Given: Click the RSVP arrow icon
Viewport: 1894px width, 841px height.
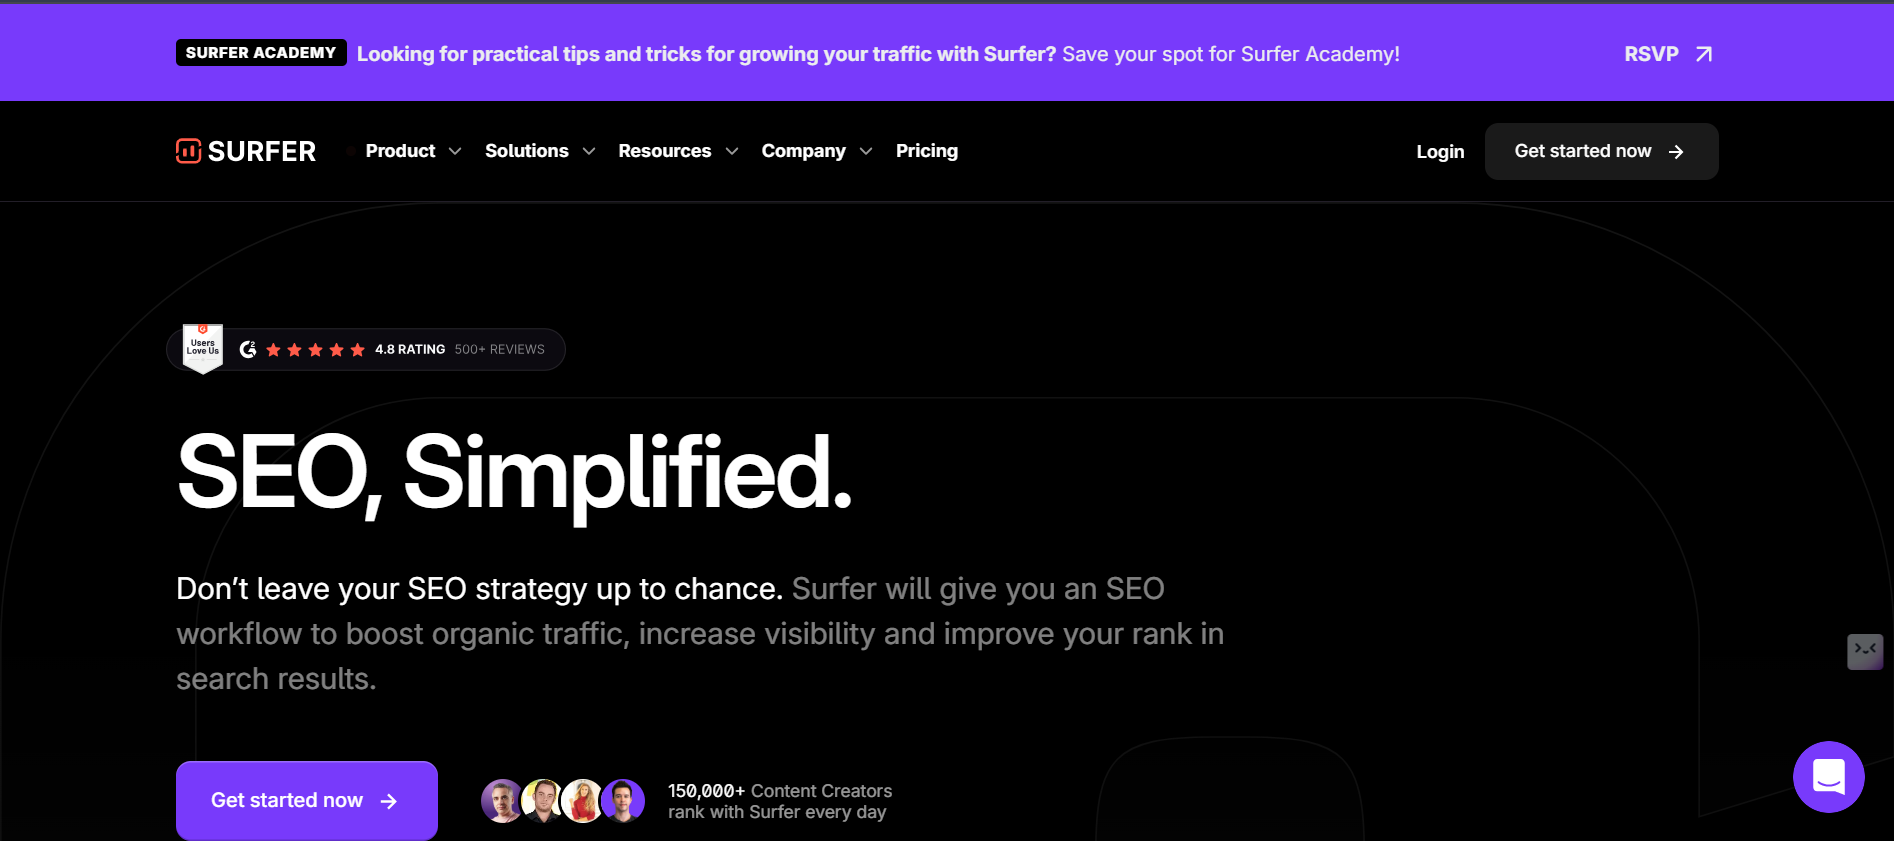Looking at the screenshot, I should tap(1704, 54).
